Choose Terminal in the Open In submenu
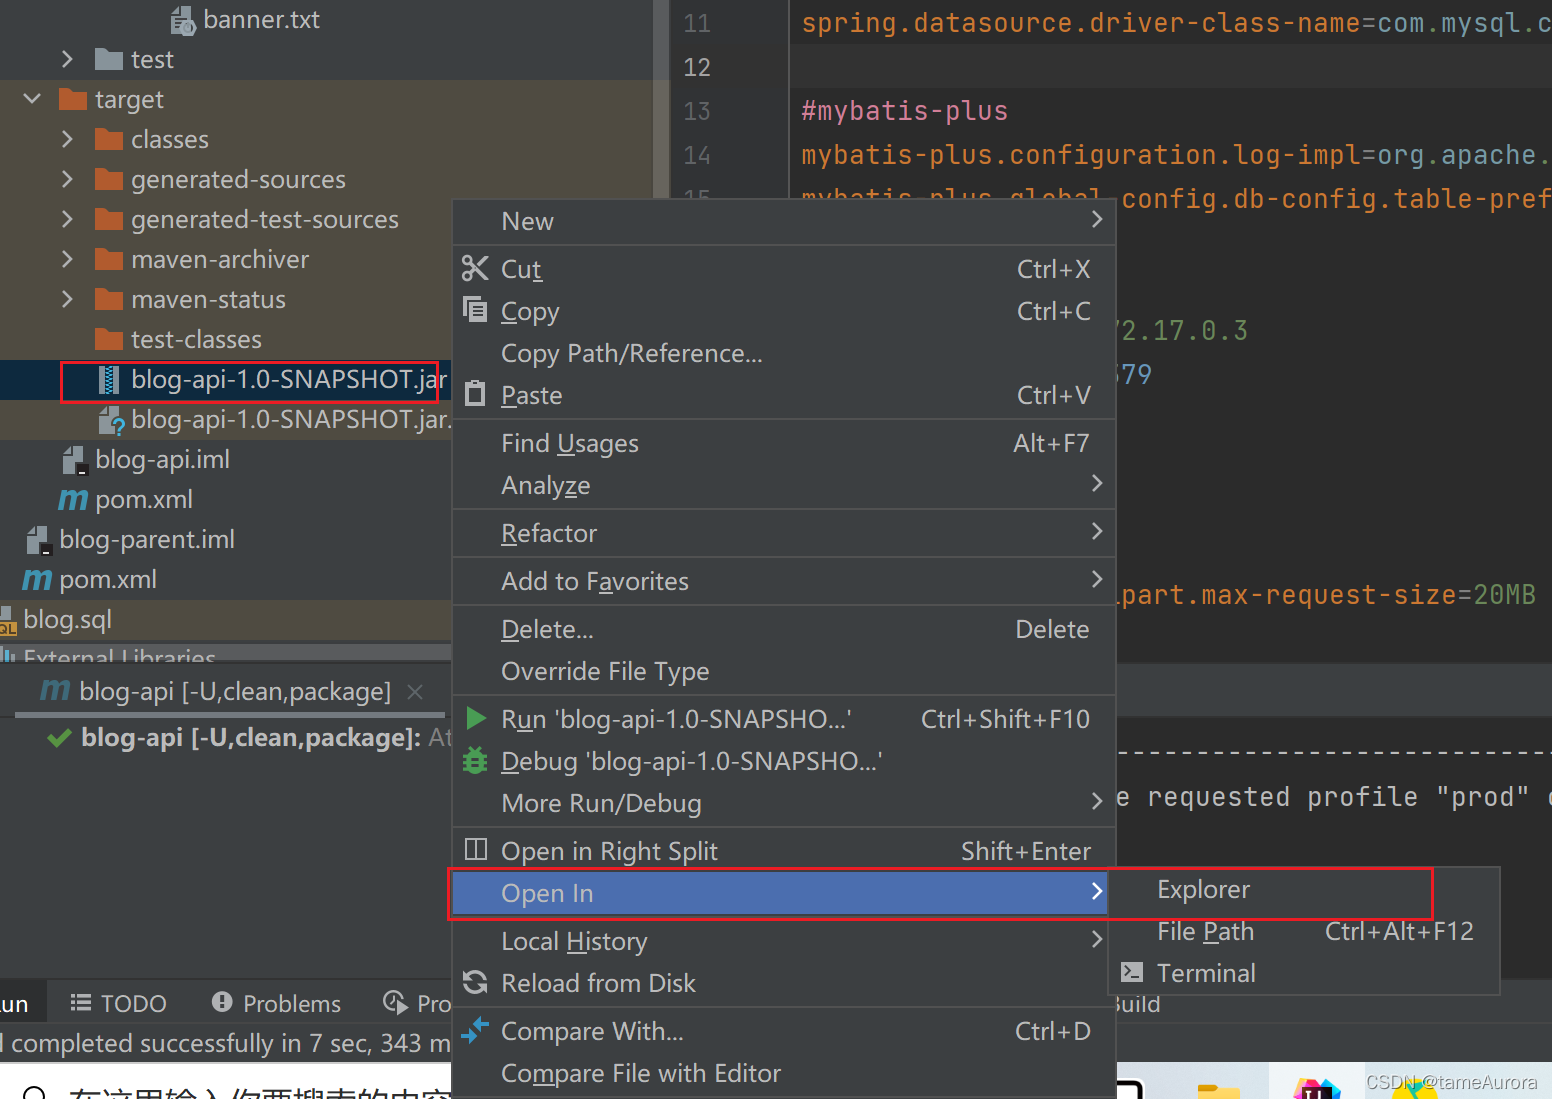The width and height of the screenshot is (1552, 1099). point(1304,973)
